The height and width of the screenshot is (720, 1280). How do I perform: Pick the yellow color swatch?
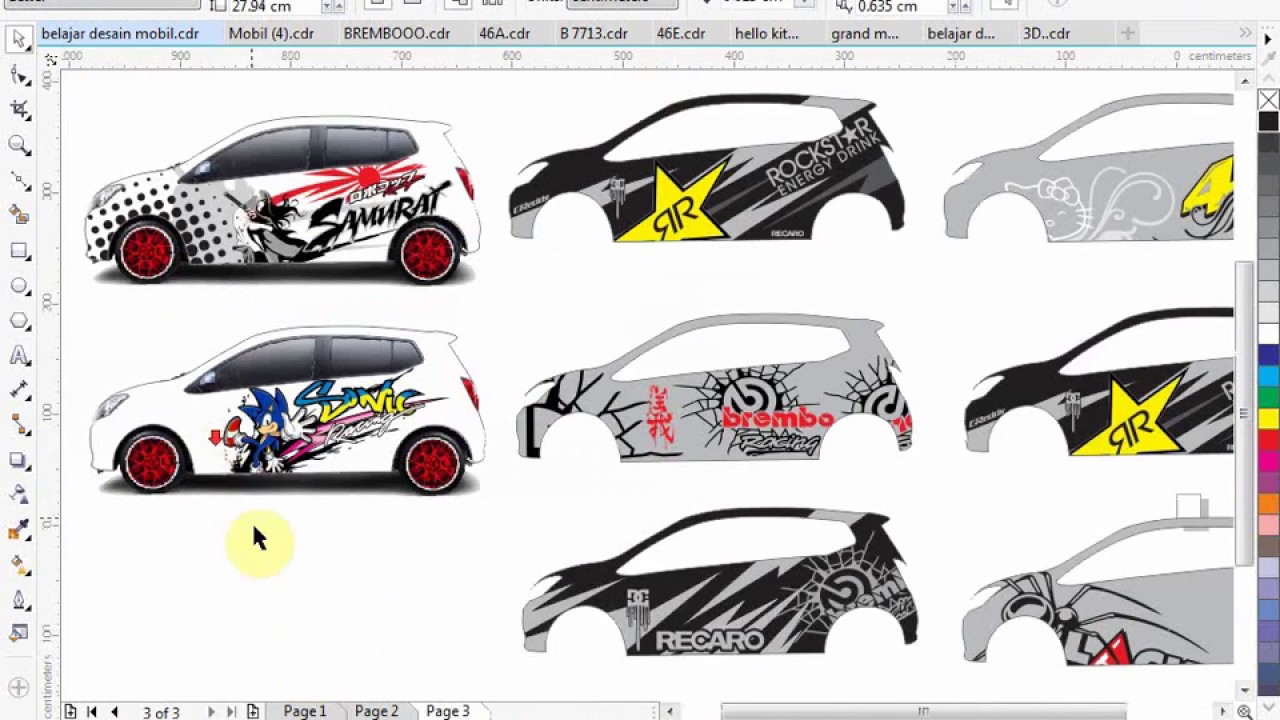[x=1268, y=418]
